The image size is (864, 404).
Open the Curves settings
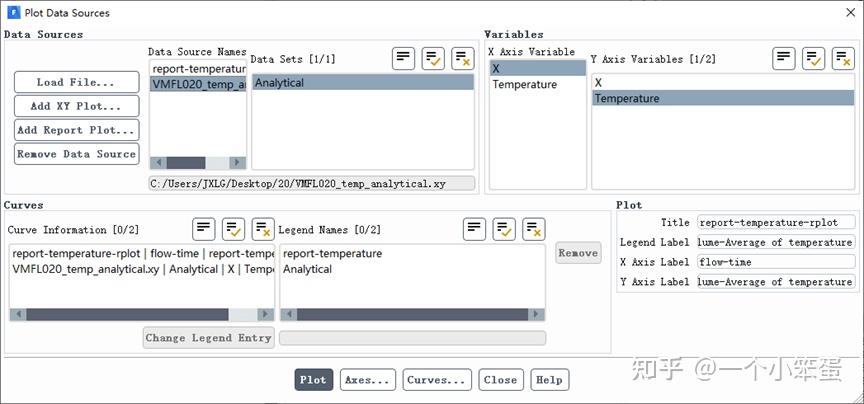coord(437,380)
